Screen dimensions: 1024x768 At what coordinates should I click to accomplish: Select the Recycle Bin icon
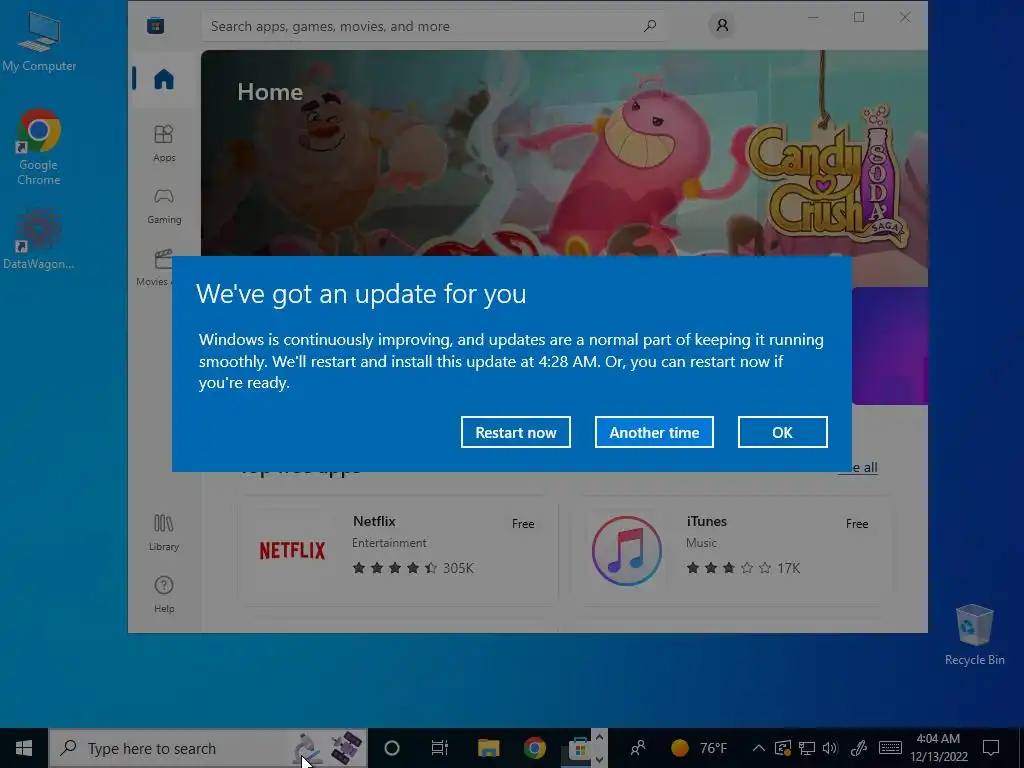click(x=974, y=635)
